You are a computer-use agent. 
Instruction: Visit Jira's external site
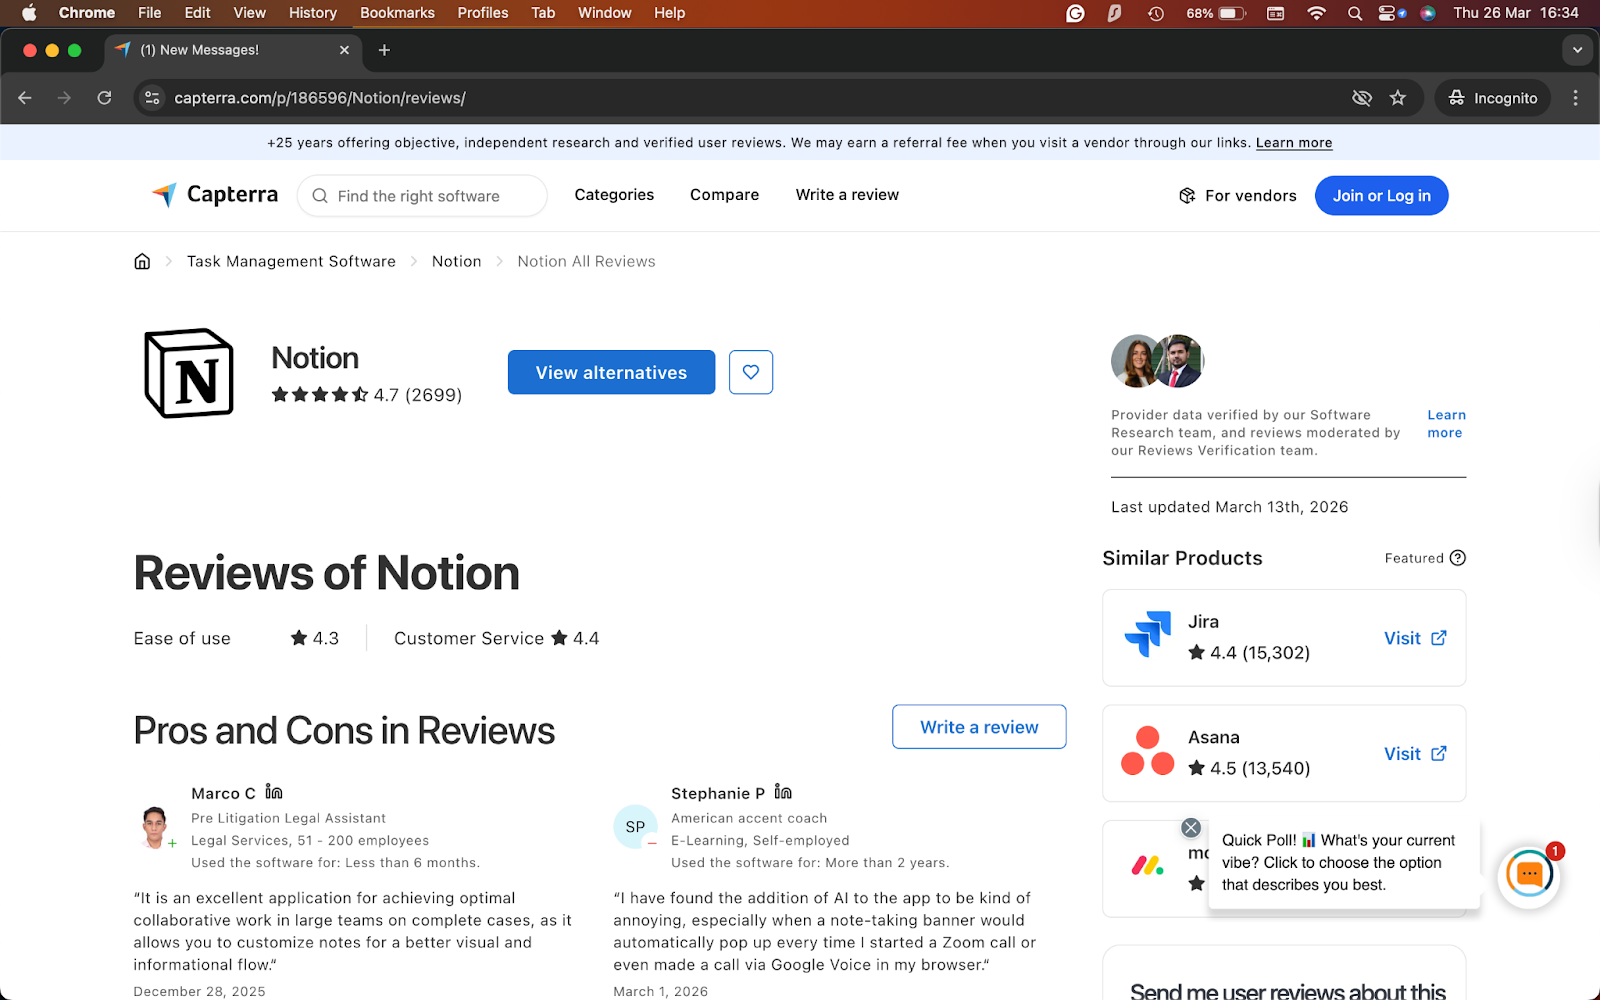[1415, 638]
